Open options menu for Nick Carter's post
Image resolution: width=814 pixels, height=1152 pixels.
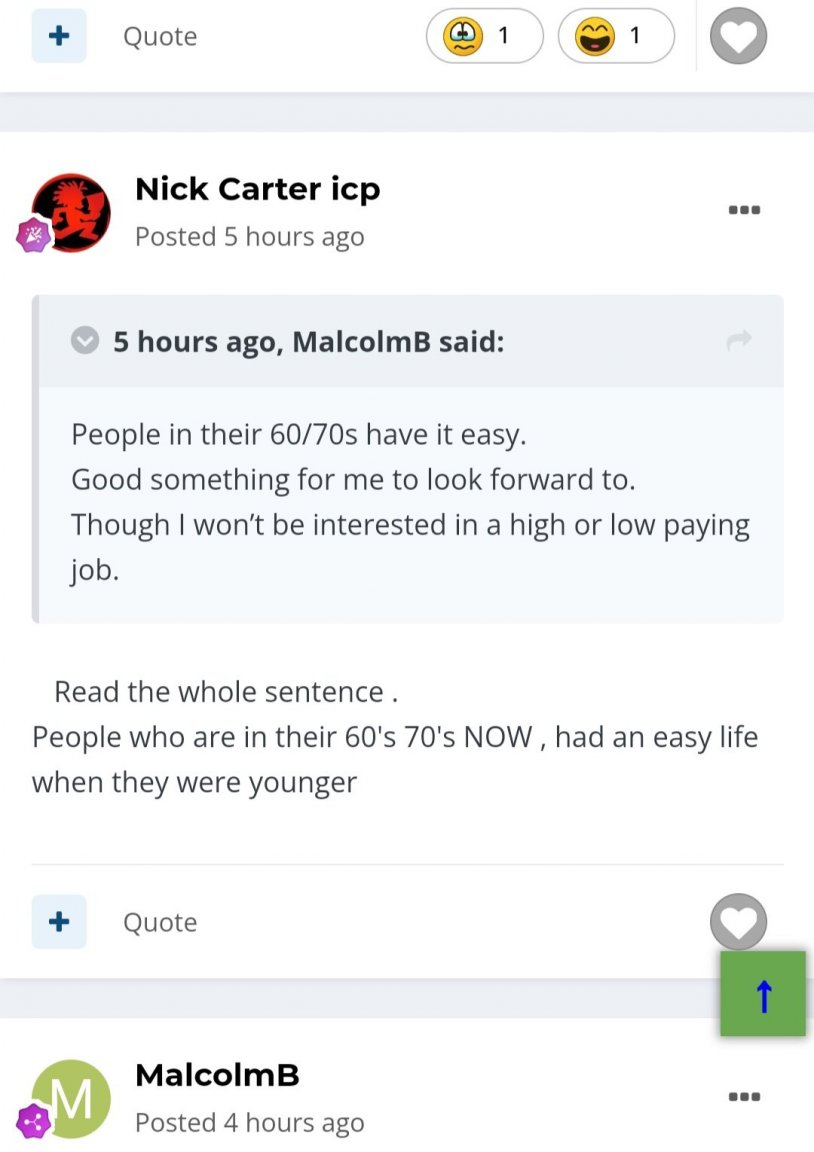point(745,210)
